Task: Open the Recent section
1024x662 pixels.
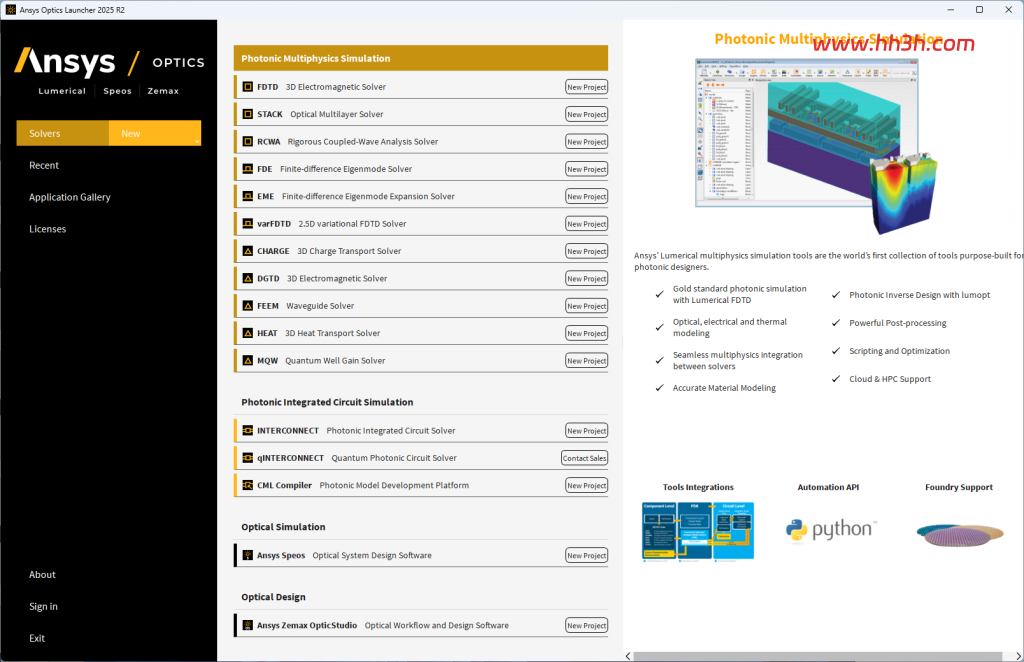Action: coord(44,166)
